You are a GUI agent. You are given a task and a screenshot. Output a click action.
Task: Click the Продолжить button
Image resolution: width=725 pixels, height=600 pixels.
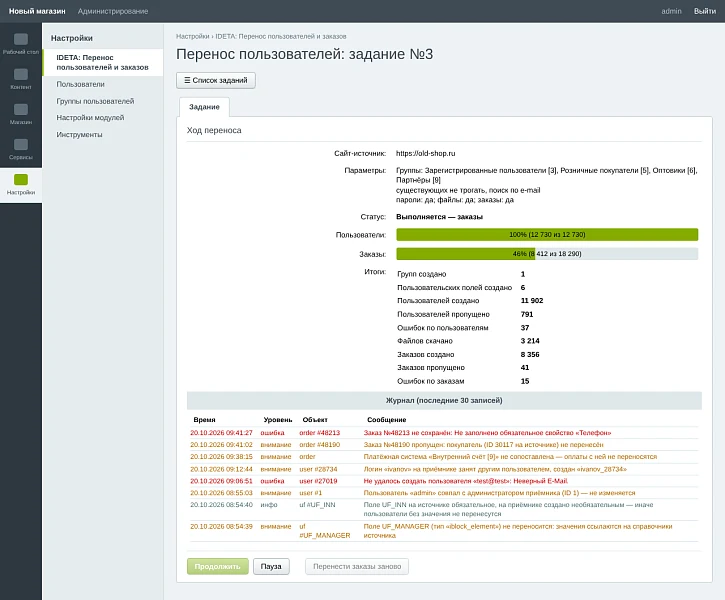pyautogui.click(x=218, y=566)
